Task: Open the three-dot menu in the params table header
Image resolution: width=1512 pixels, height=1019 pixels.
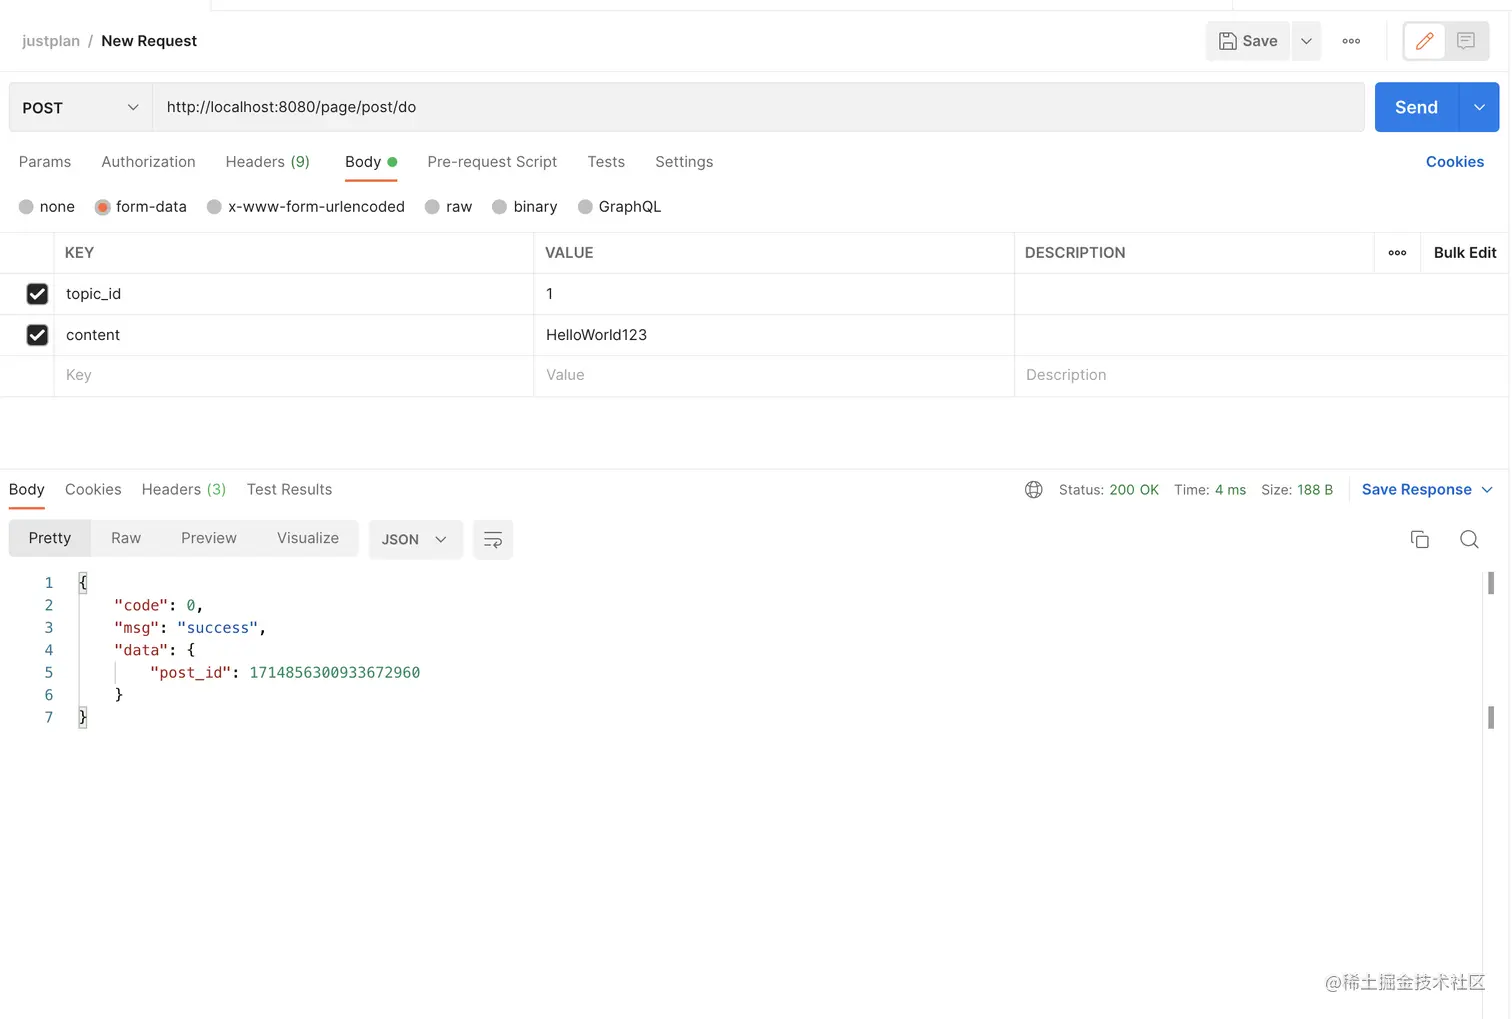Action: [x=1397, y=253]
